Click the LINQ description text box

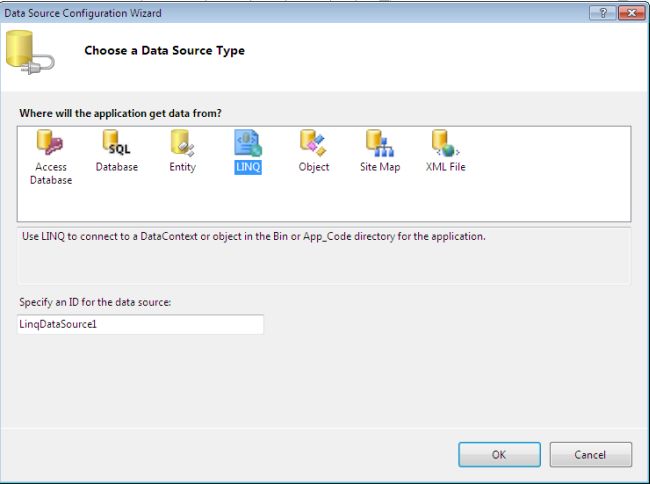click(x=324, y=255)
